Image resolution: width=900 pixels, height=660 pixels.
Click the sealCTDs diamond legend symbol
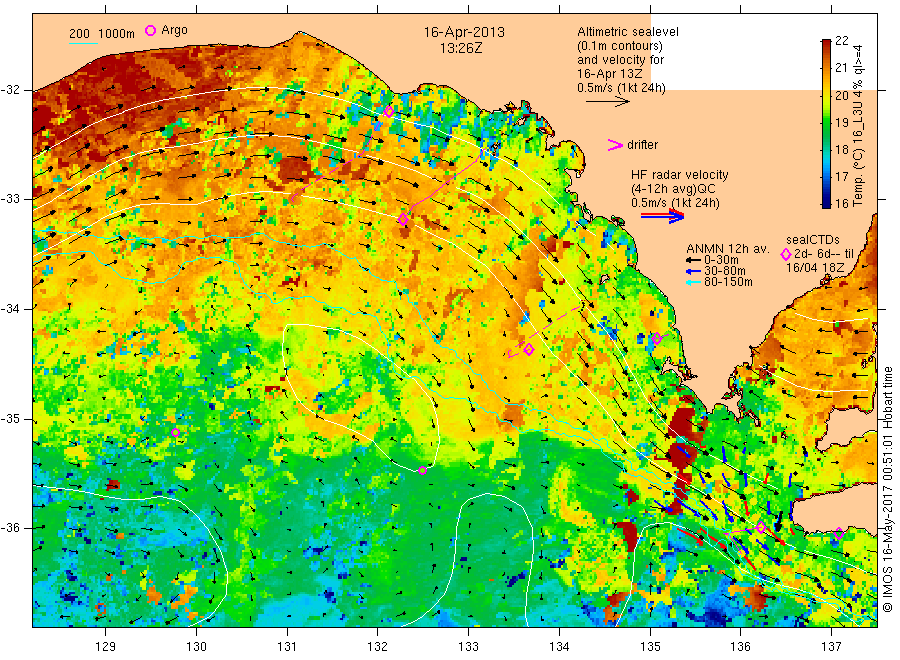coord(786,254)
